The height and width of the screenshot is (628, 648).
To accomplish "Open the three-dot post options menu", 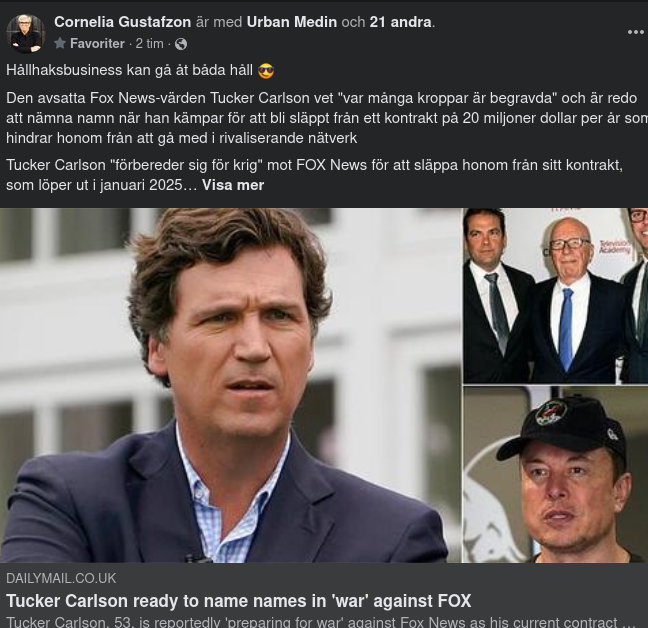I will point(636,32).
